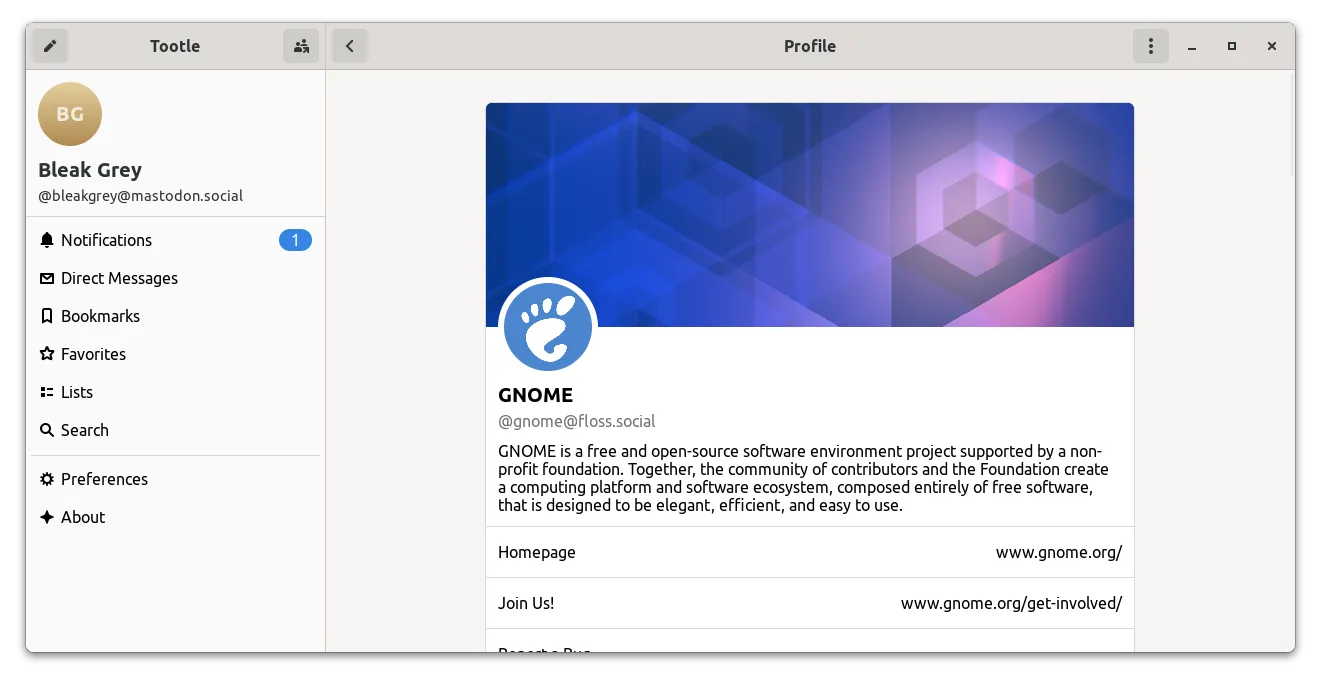Open Preferences in the sidebar
The height and width of the screenshot is (681, 1321).
[176, 479]
